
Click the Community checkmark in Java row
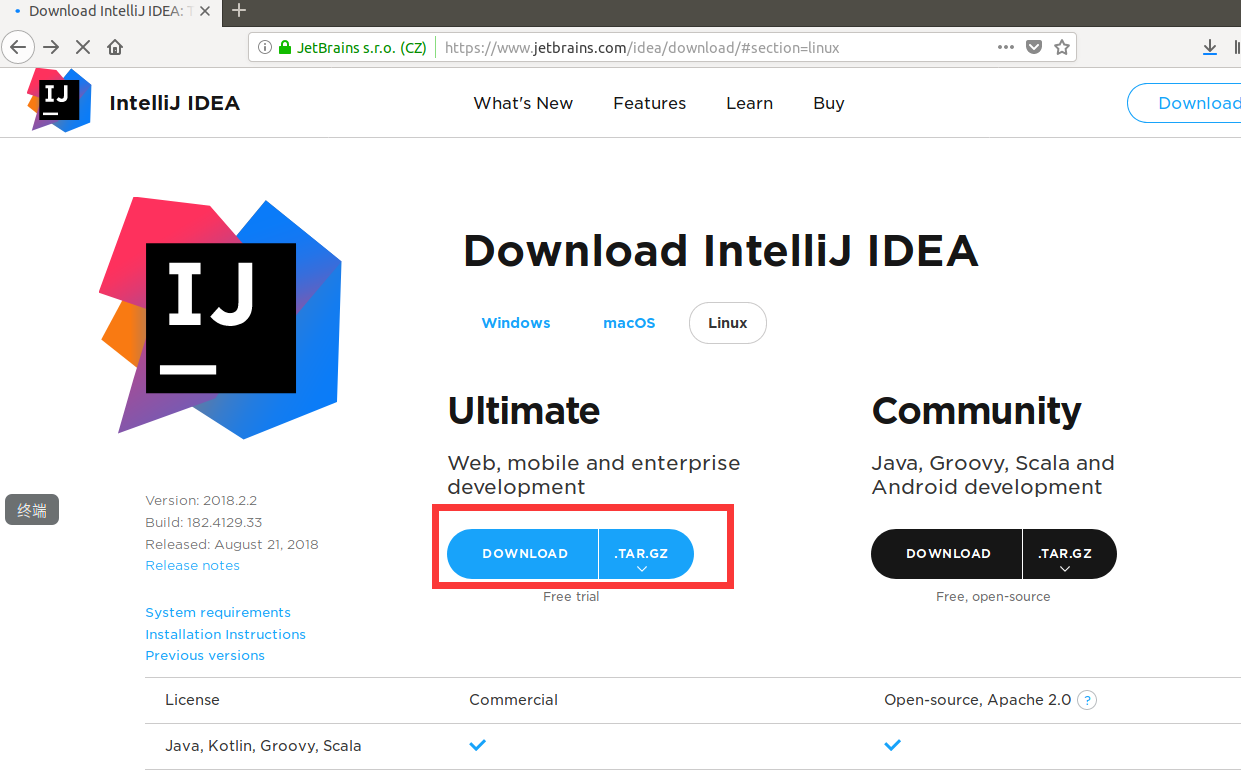[x=893, y=745]
